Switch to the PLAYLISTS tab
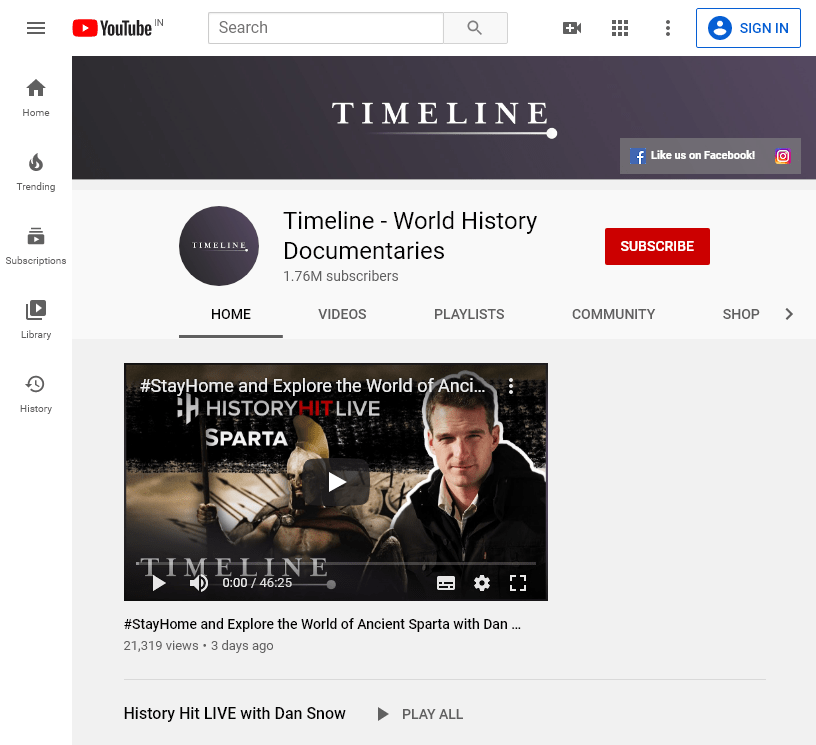The width and height of the screenshot is (816, 745). pos(469,314)
